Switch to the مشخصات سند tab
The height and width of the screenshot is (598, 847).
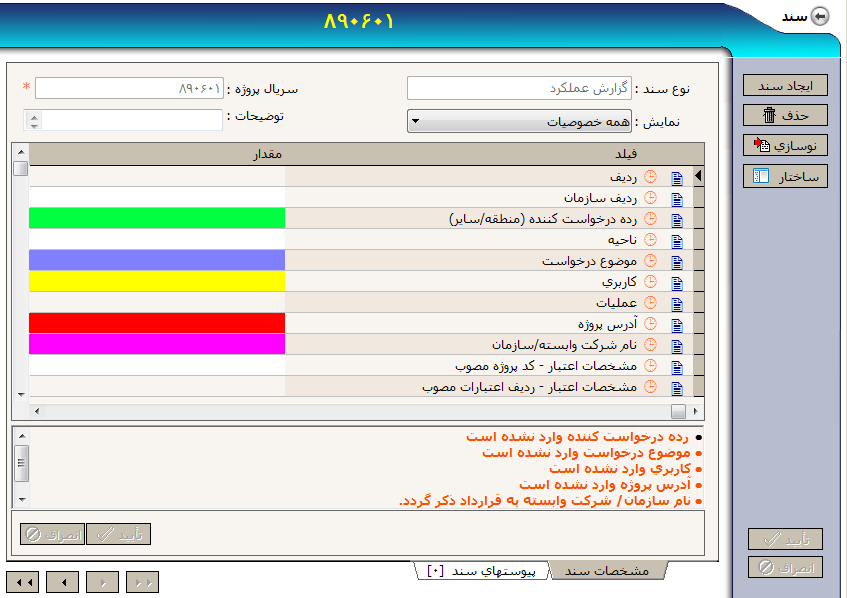tap(607, 571)
